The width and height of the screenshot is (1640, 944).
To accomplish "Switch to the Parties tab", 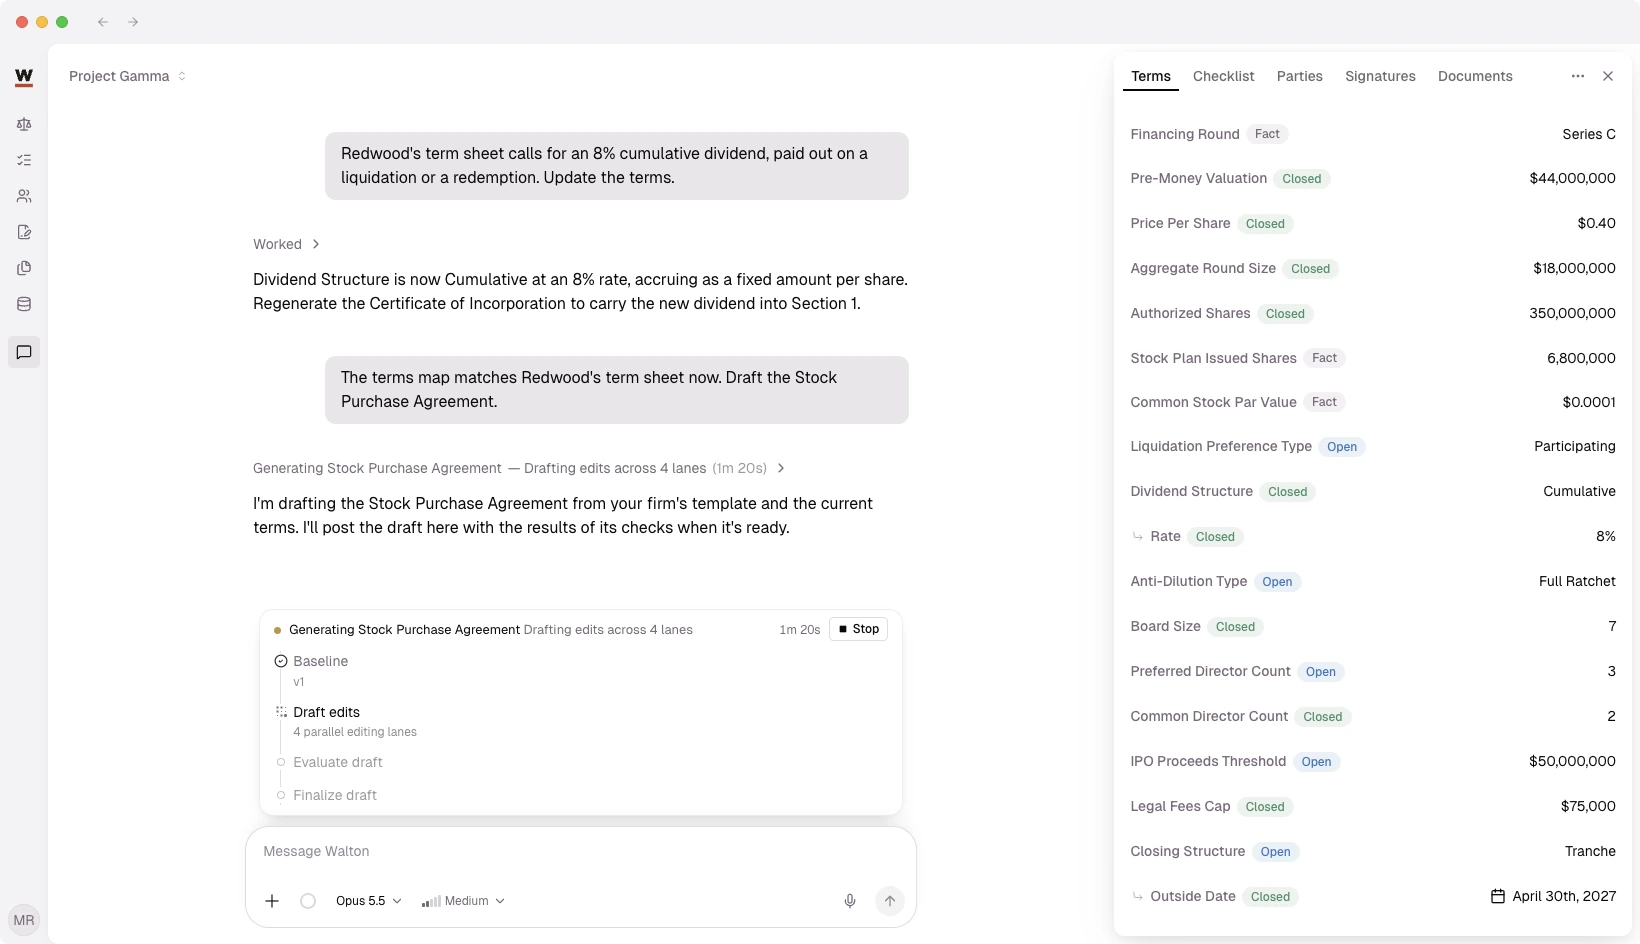I will pyautogui.click(x=1299, y=76).
